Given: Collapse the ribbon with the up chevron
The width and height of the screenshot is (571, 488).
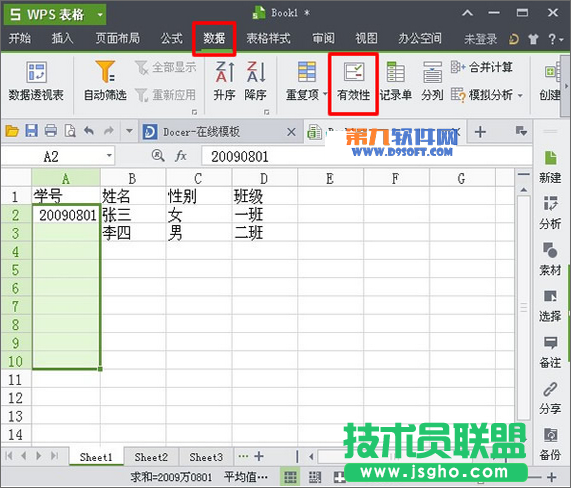Looking at the screenshot, I should click(x=468, y=13).
